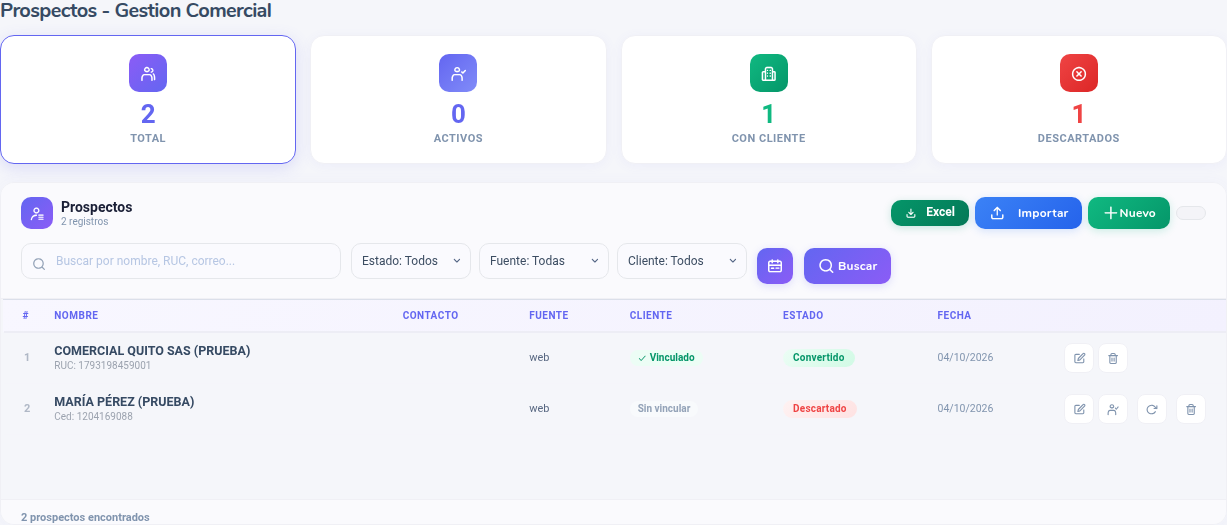Delete the MARÍA PÉREZ prospect
Image resolution: width=1227 pixels, height=525 pixels.
[1190, 409]
